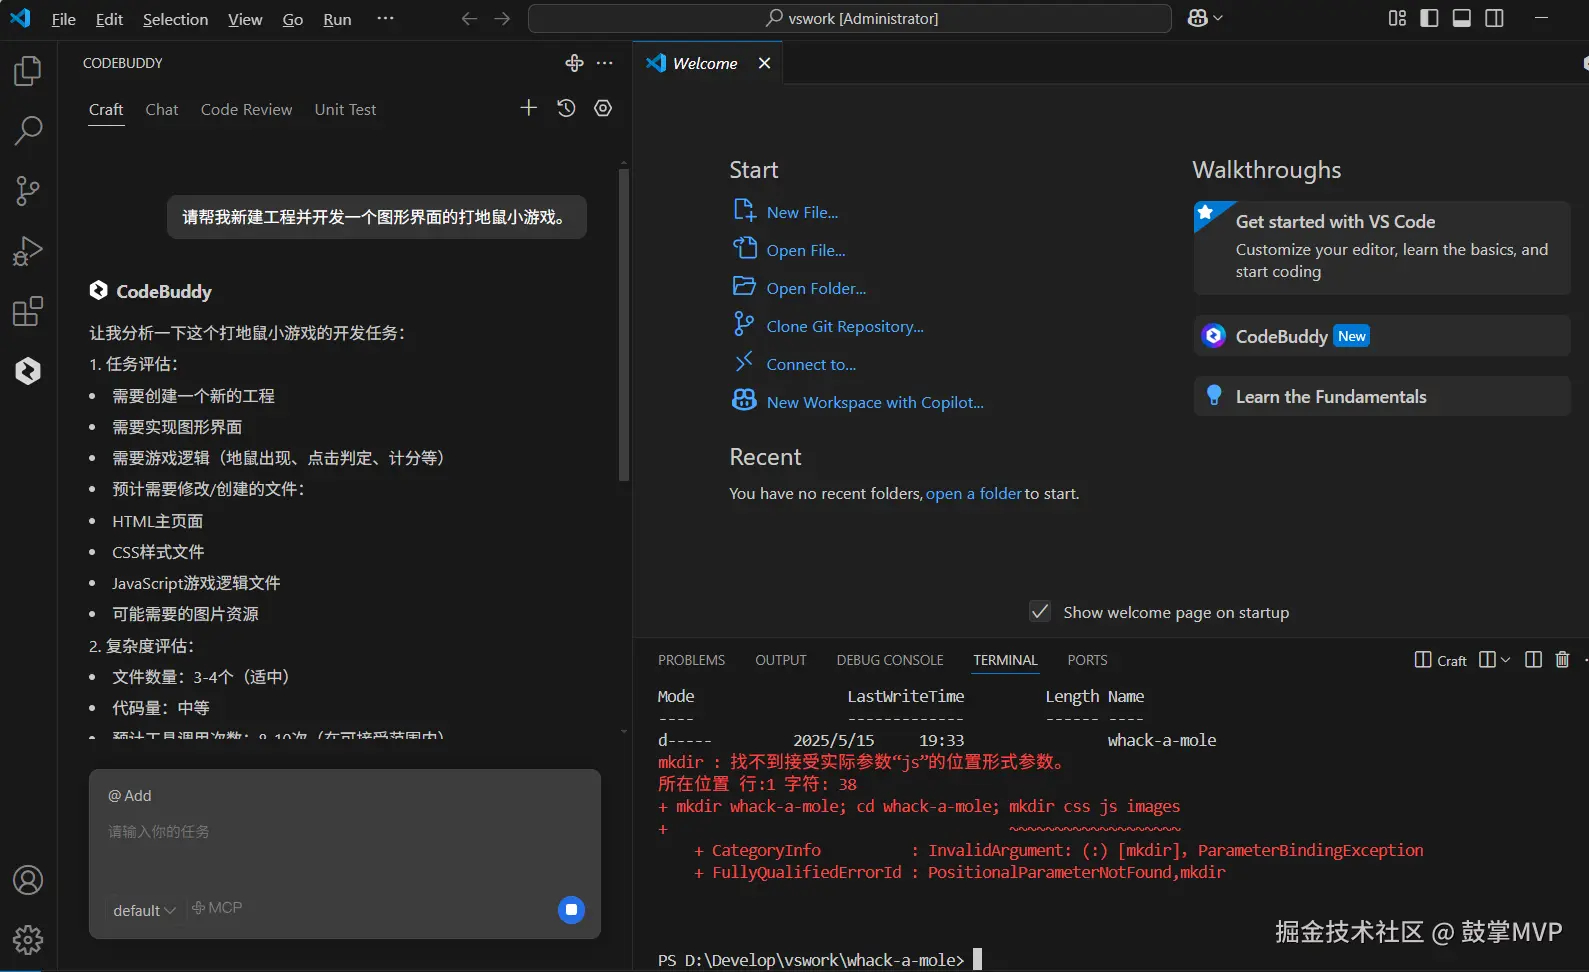Toggle Show welcome page on startup checkbox
Image resolution: width=1589 pixels, height=972 pixels.
[1040, 612]
